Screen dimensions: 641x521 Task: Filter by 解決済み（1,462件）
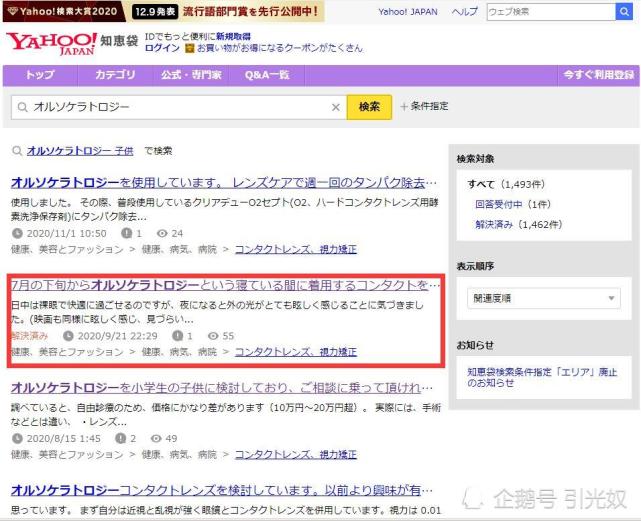click(519, 225)
